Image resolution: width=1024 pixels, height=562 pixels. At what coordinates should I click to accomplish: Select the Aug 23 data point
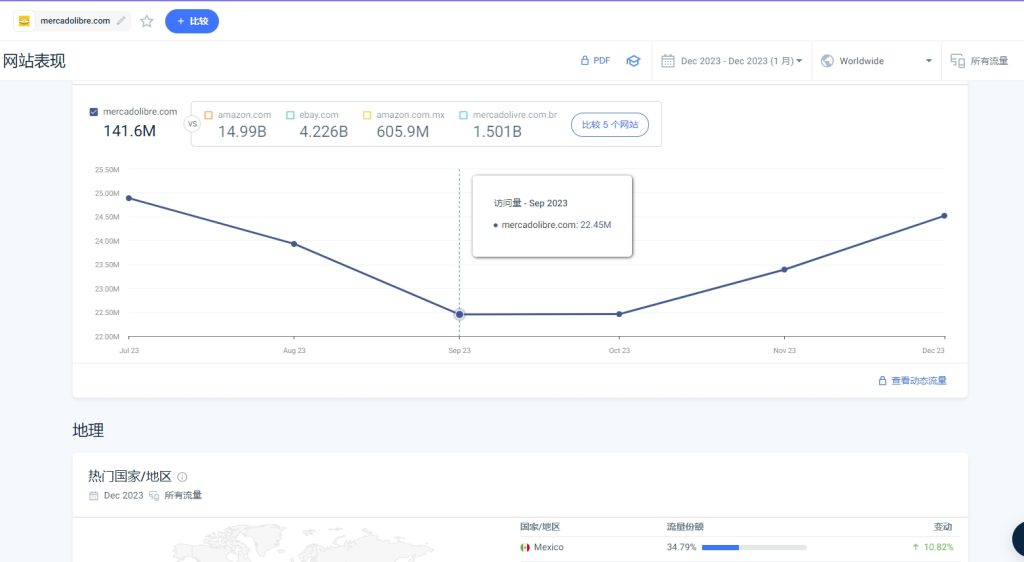(294, 244)
